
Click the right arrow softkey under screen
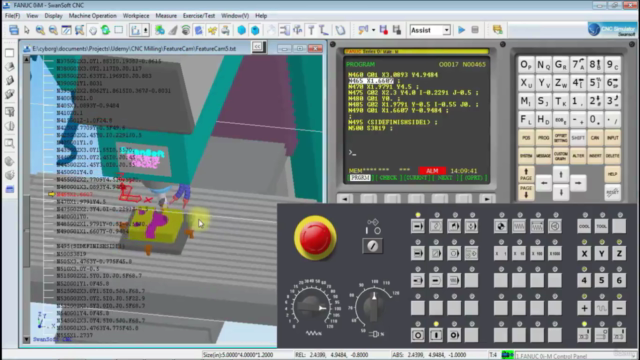(486, 199)
